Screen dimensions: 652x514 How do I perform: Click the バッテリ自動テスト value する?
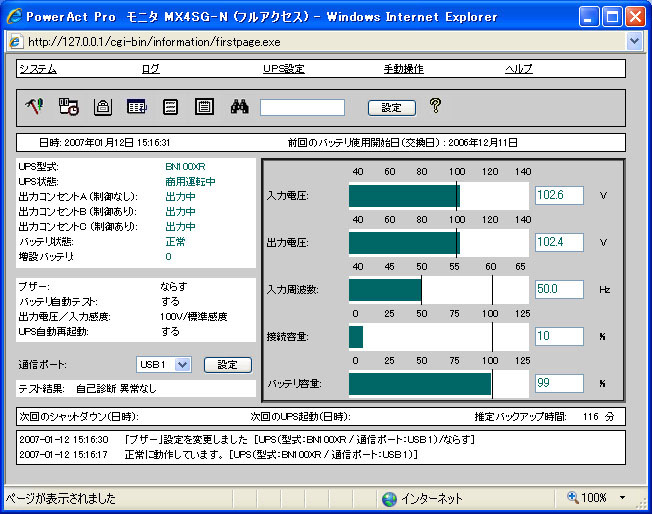pyautogui.click(x=170, y=301)
